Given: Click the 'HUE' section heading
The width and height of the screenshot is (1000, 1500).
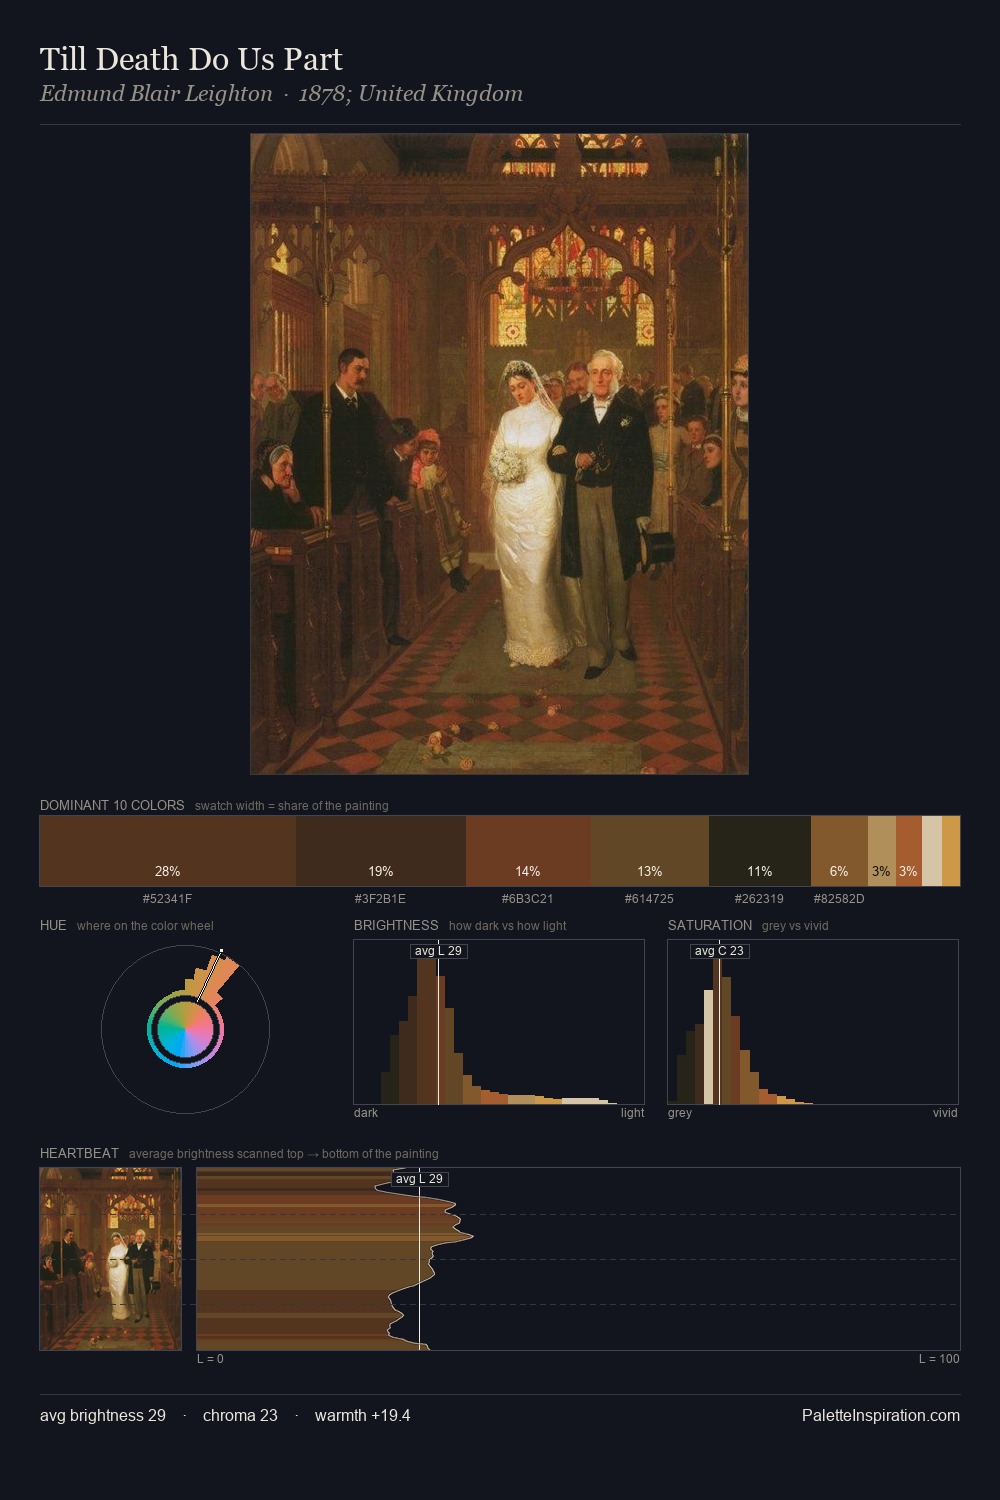Looking at the screenshot, I should point(53,925).
